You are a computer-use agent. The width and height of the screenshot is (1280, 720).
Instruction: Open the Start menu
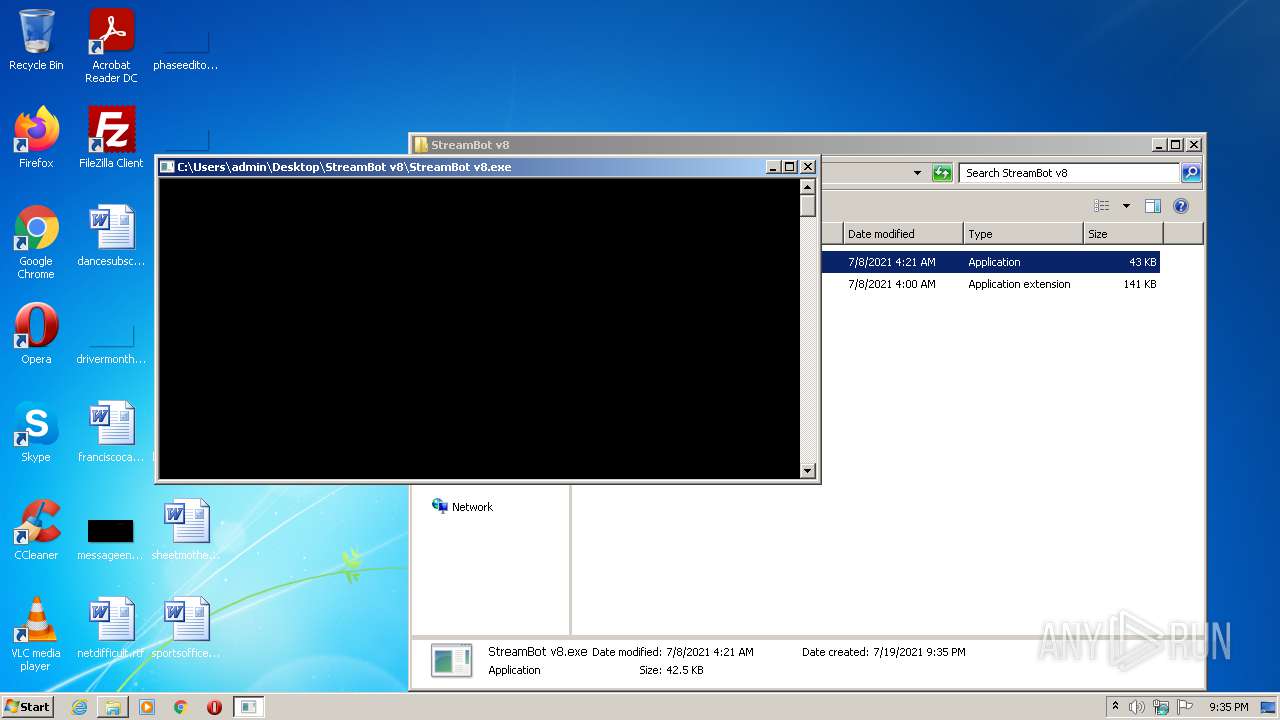(28, 707)
